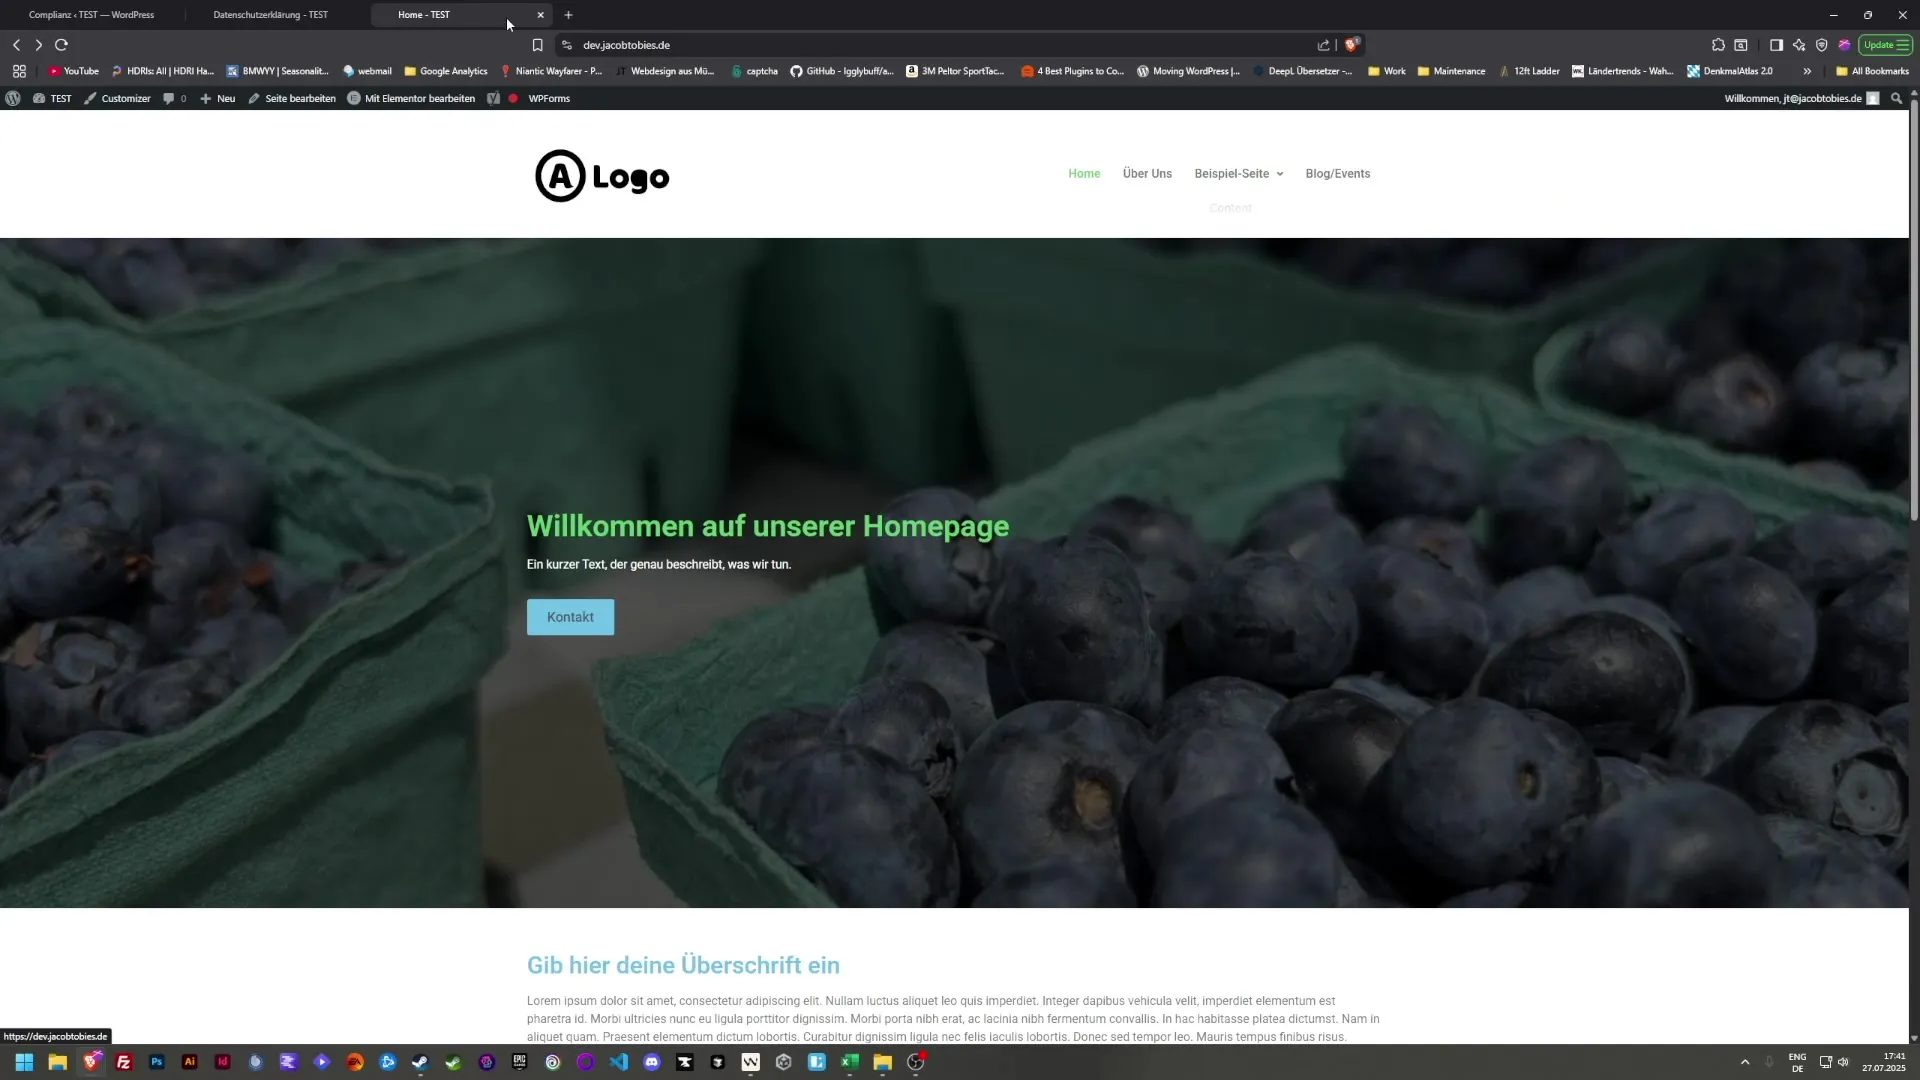Reload the current page
Screen dimensions: 1920x1080
[x=61, y=45]
